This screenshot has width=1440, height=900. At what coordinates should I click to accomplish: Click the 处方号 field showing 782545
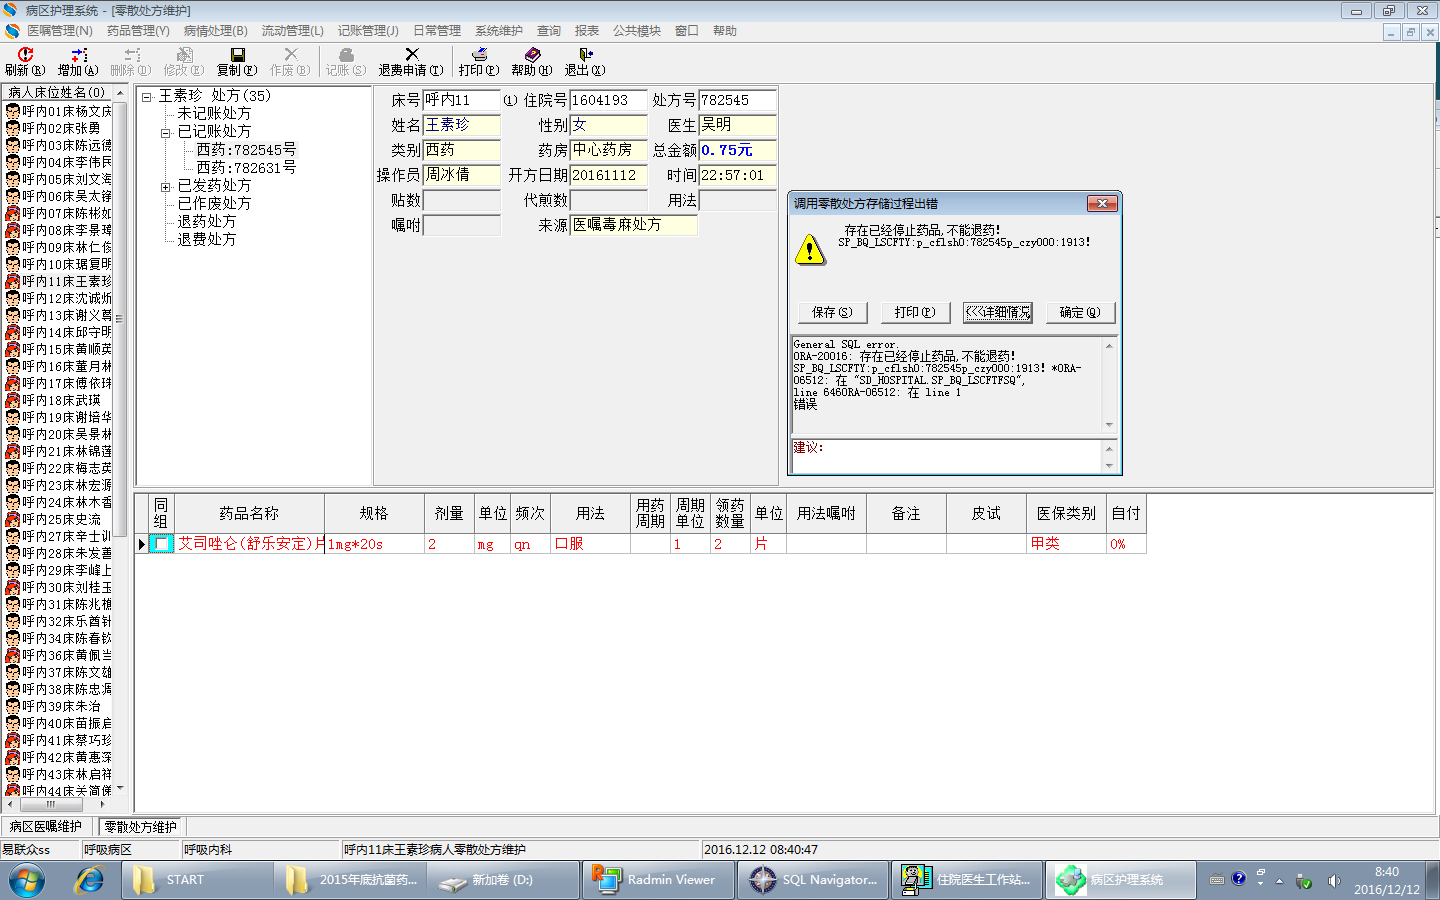[x=738, y=100]
